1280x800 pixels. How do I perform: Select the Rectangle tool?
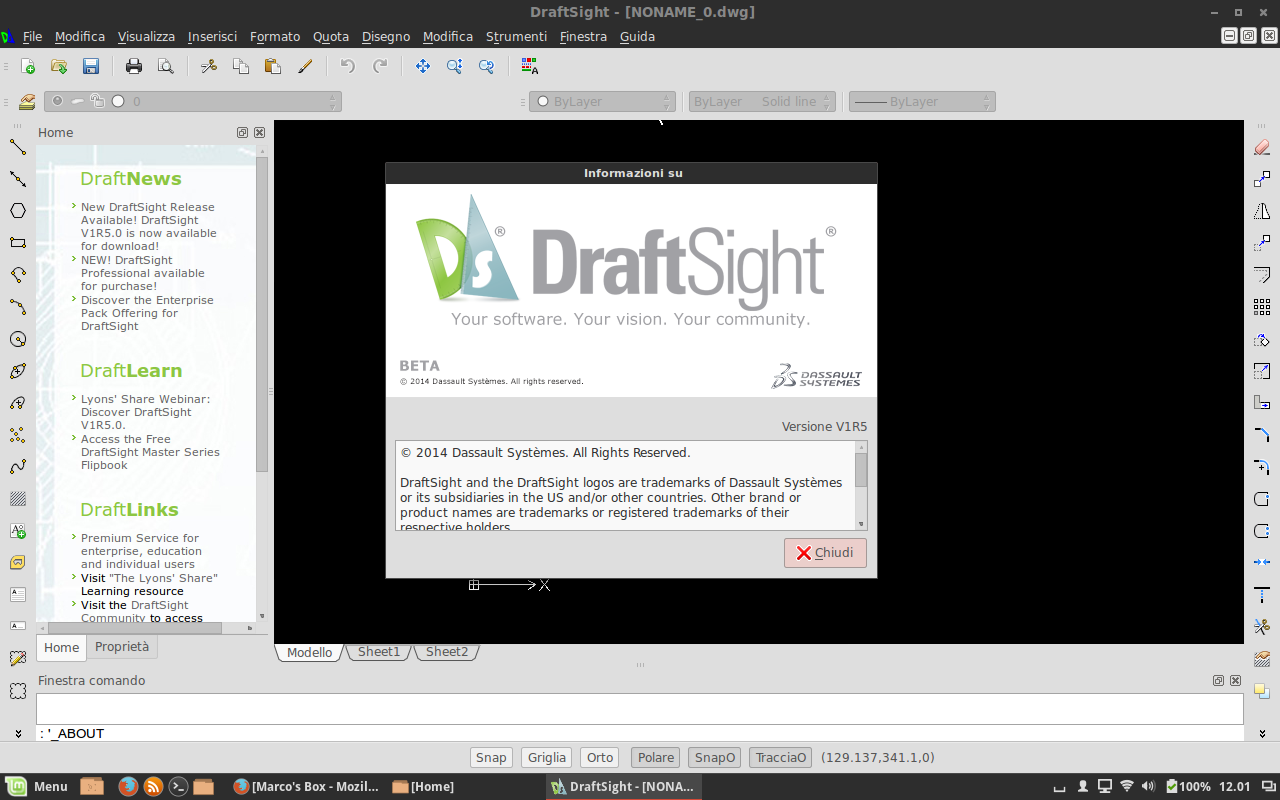point(18,243)
